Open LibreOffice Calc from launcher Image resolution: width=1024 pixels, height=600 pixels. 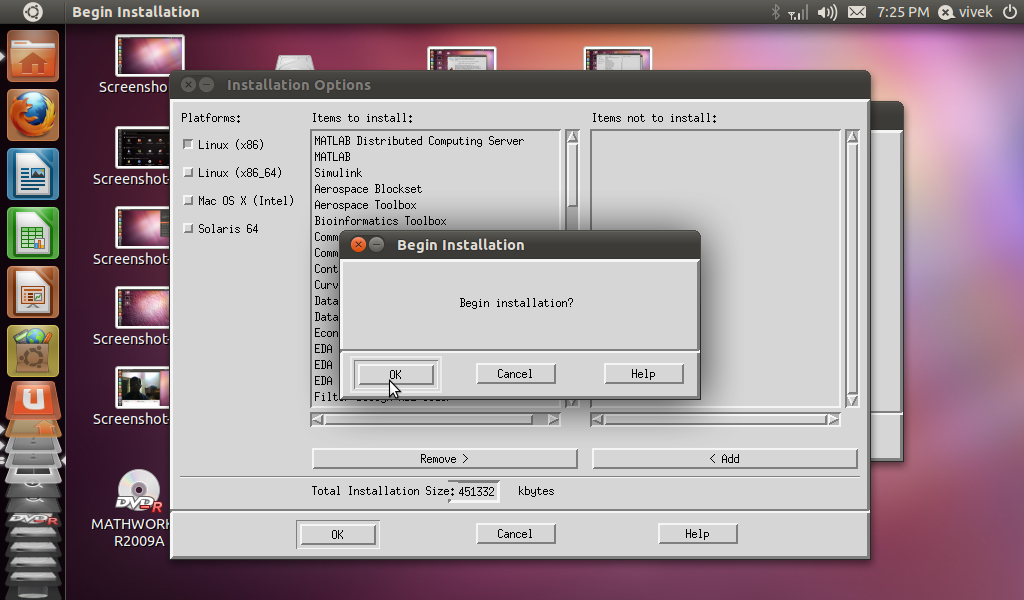point(33,233)
